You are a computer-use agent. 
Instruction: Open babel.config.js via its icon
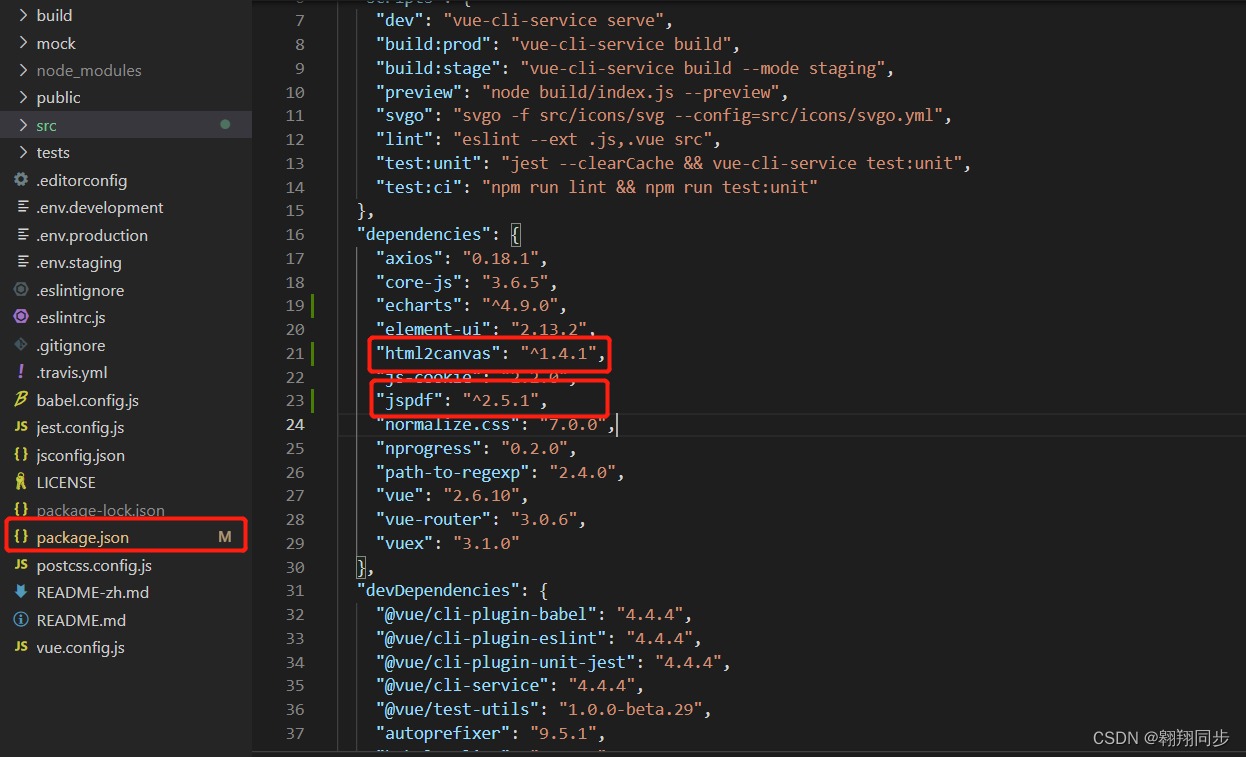point(22,399)
